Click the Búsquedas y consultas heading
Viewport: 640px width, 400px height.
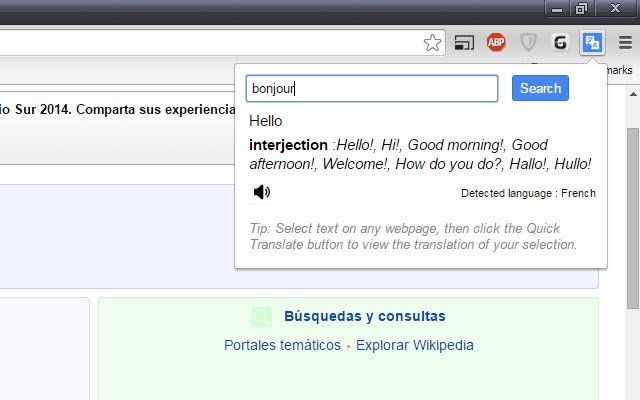point(364,317)
